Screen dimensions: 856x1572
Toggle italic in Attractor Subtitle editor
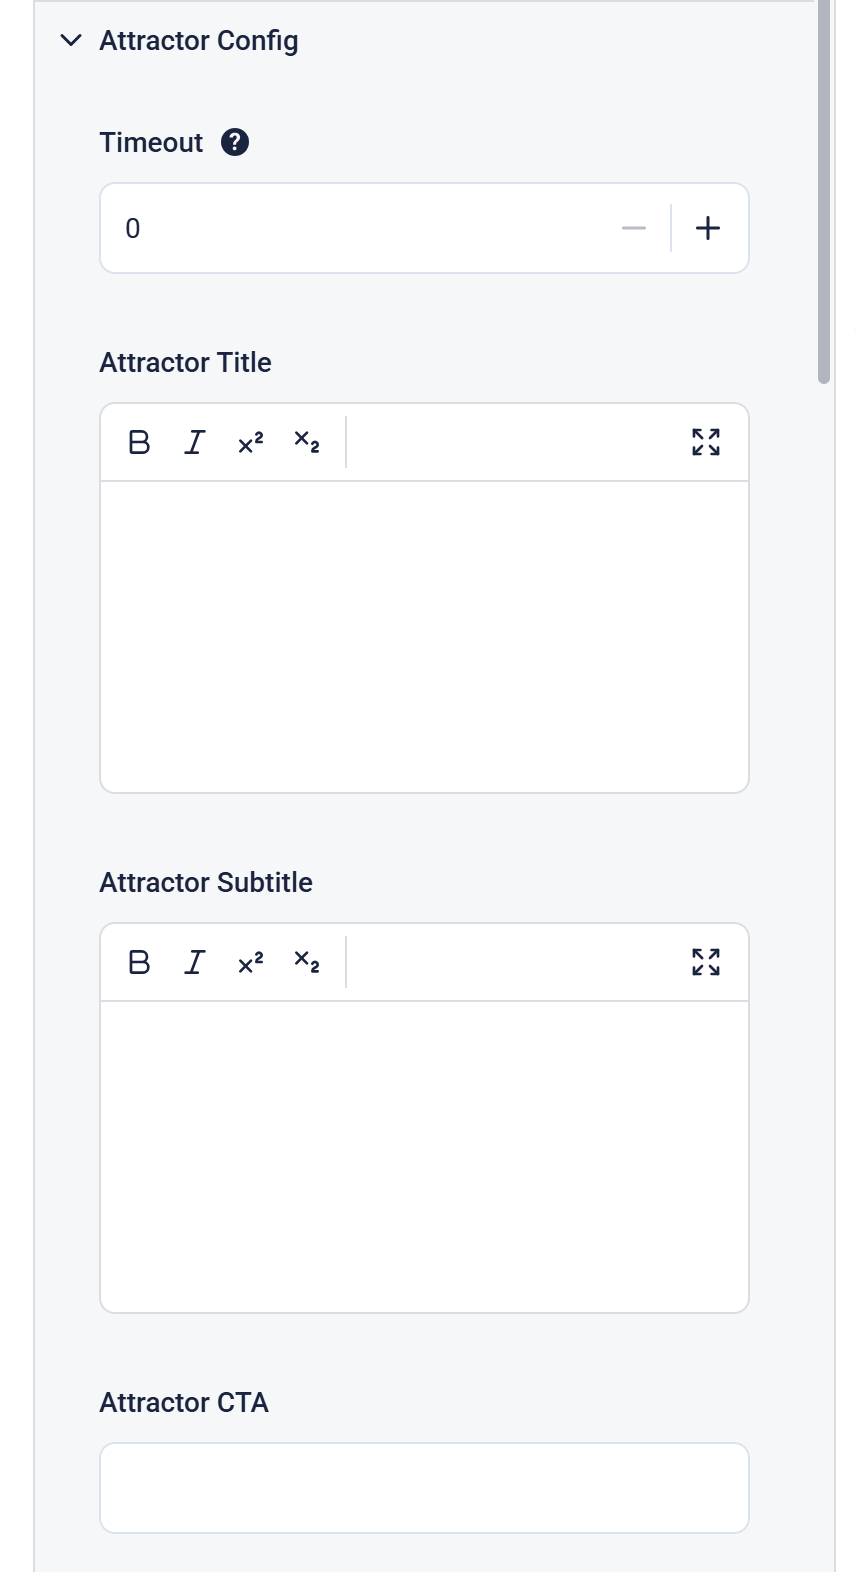click(195, 962)
